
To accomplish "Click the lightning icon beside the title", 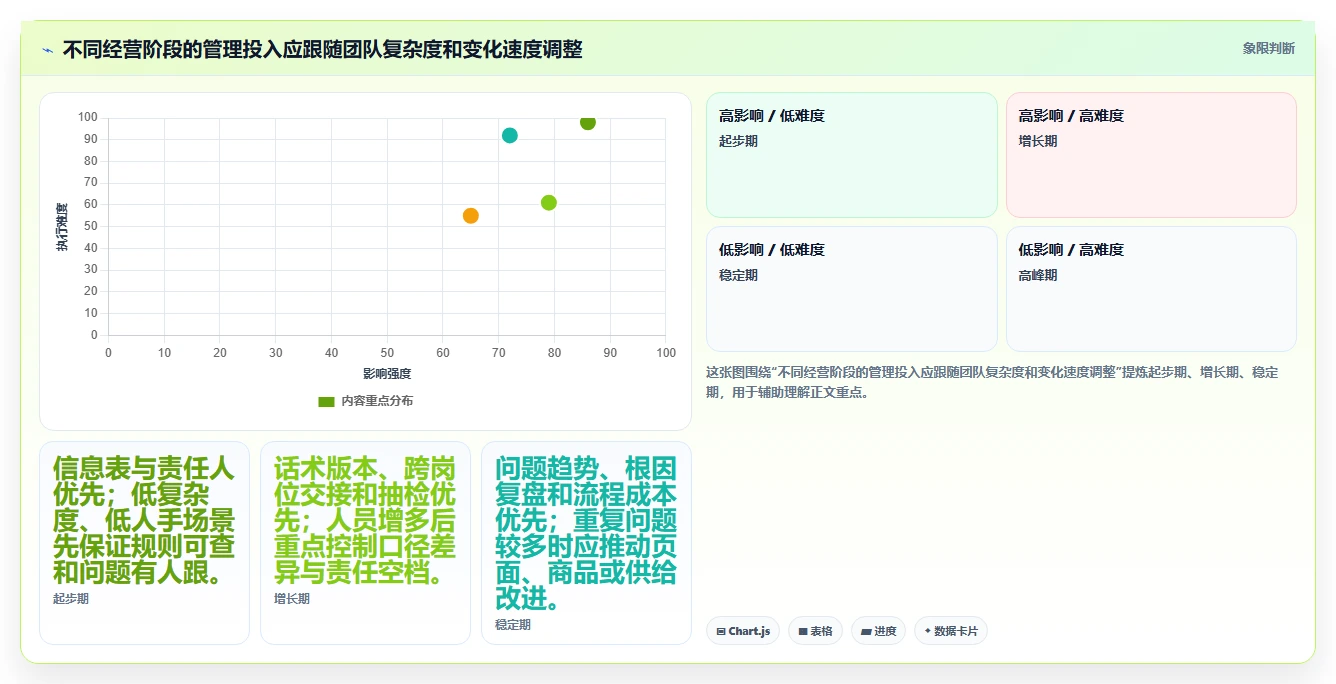I will (47, 49).
